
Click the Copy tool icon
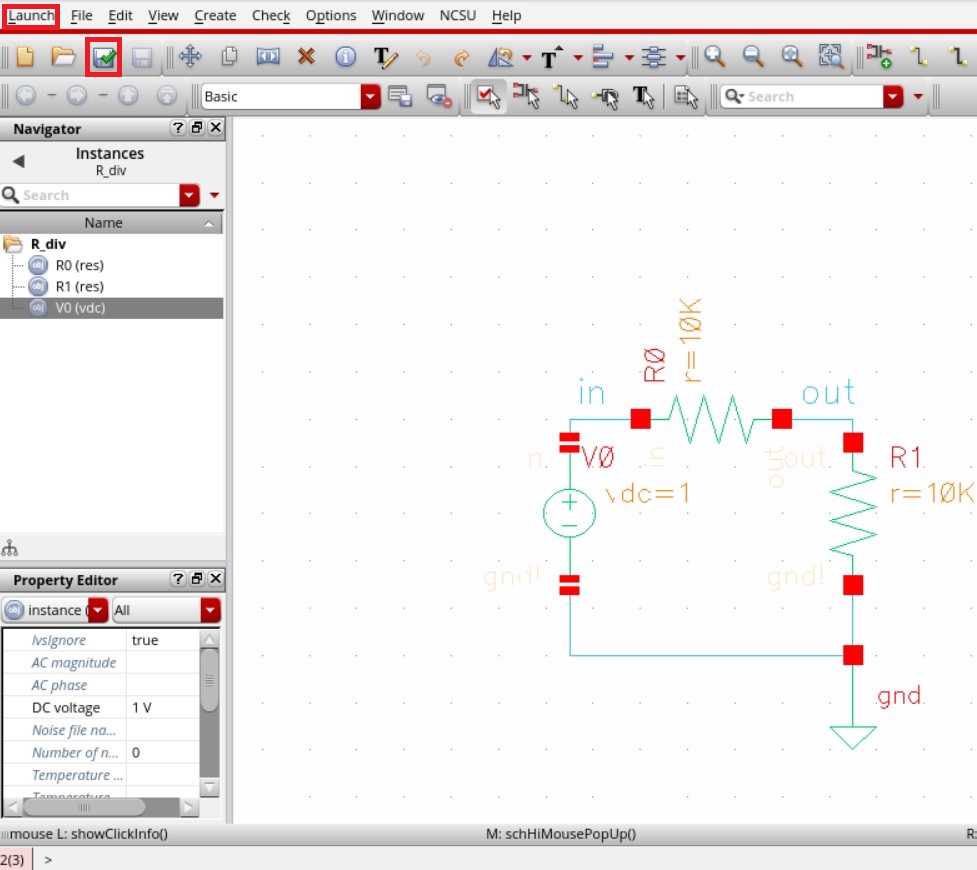coord(229,58)
